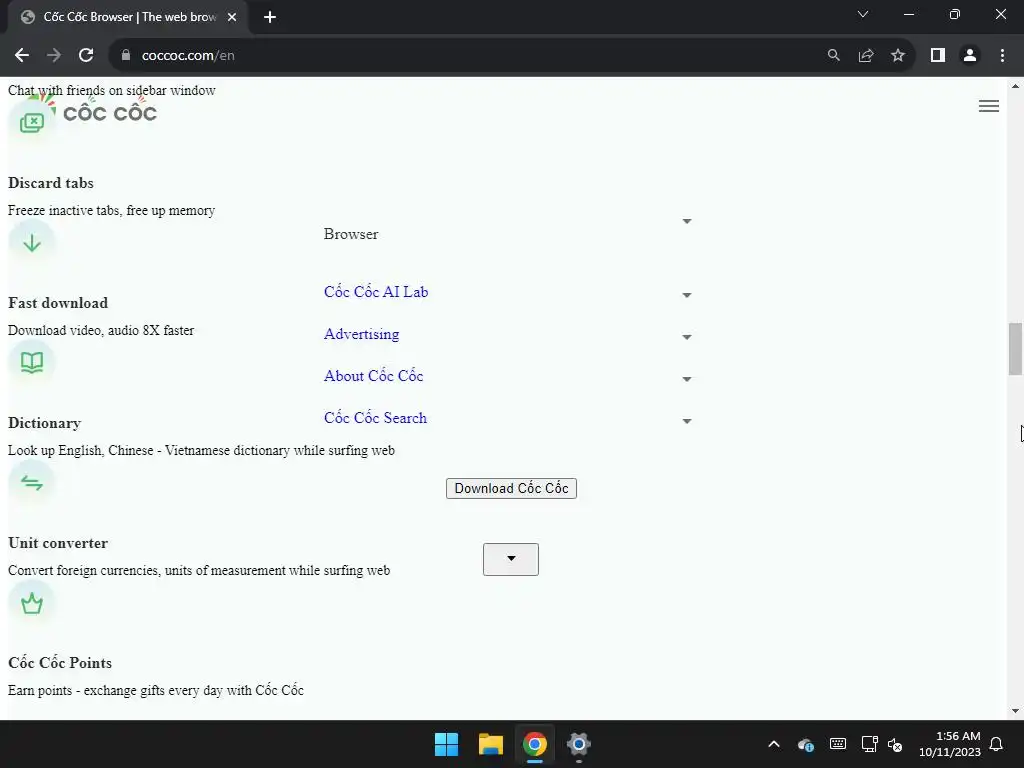Viewport: 1024px width, 768px height.
Task: Open a new browser tab
Action: (270, 17)
